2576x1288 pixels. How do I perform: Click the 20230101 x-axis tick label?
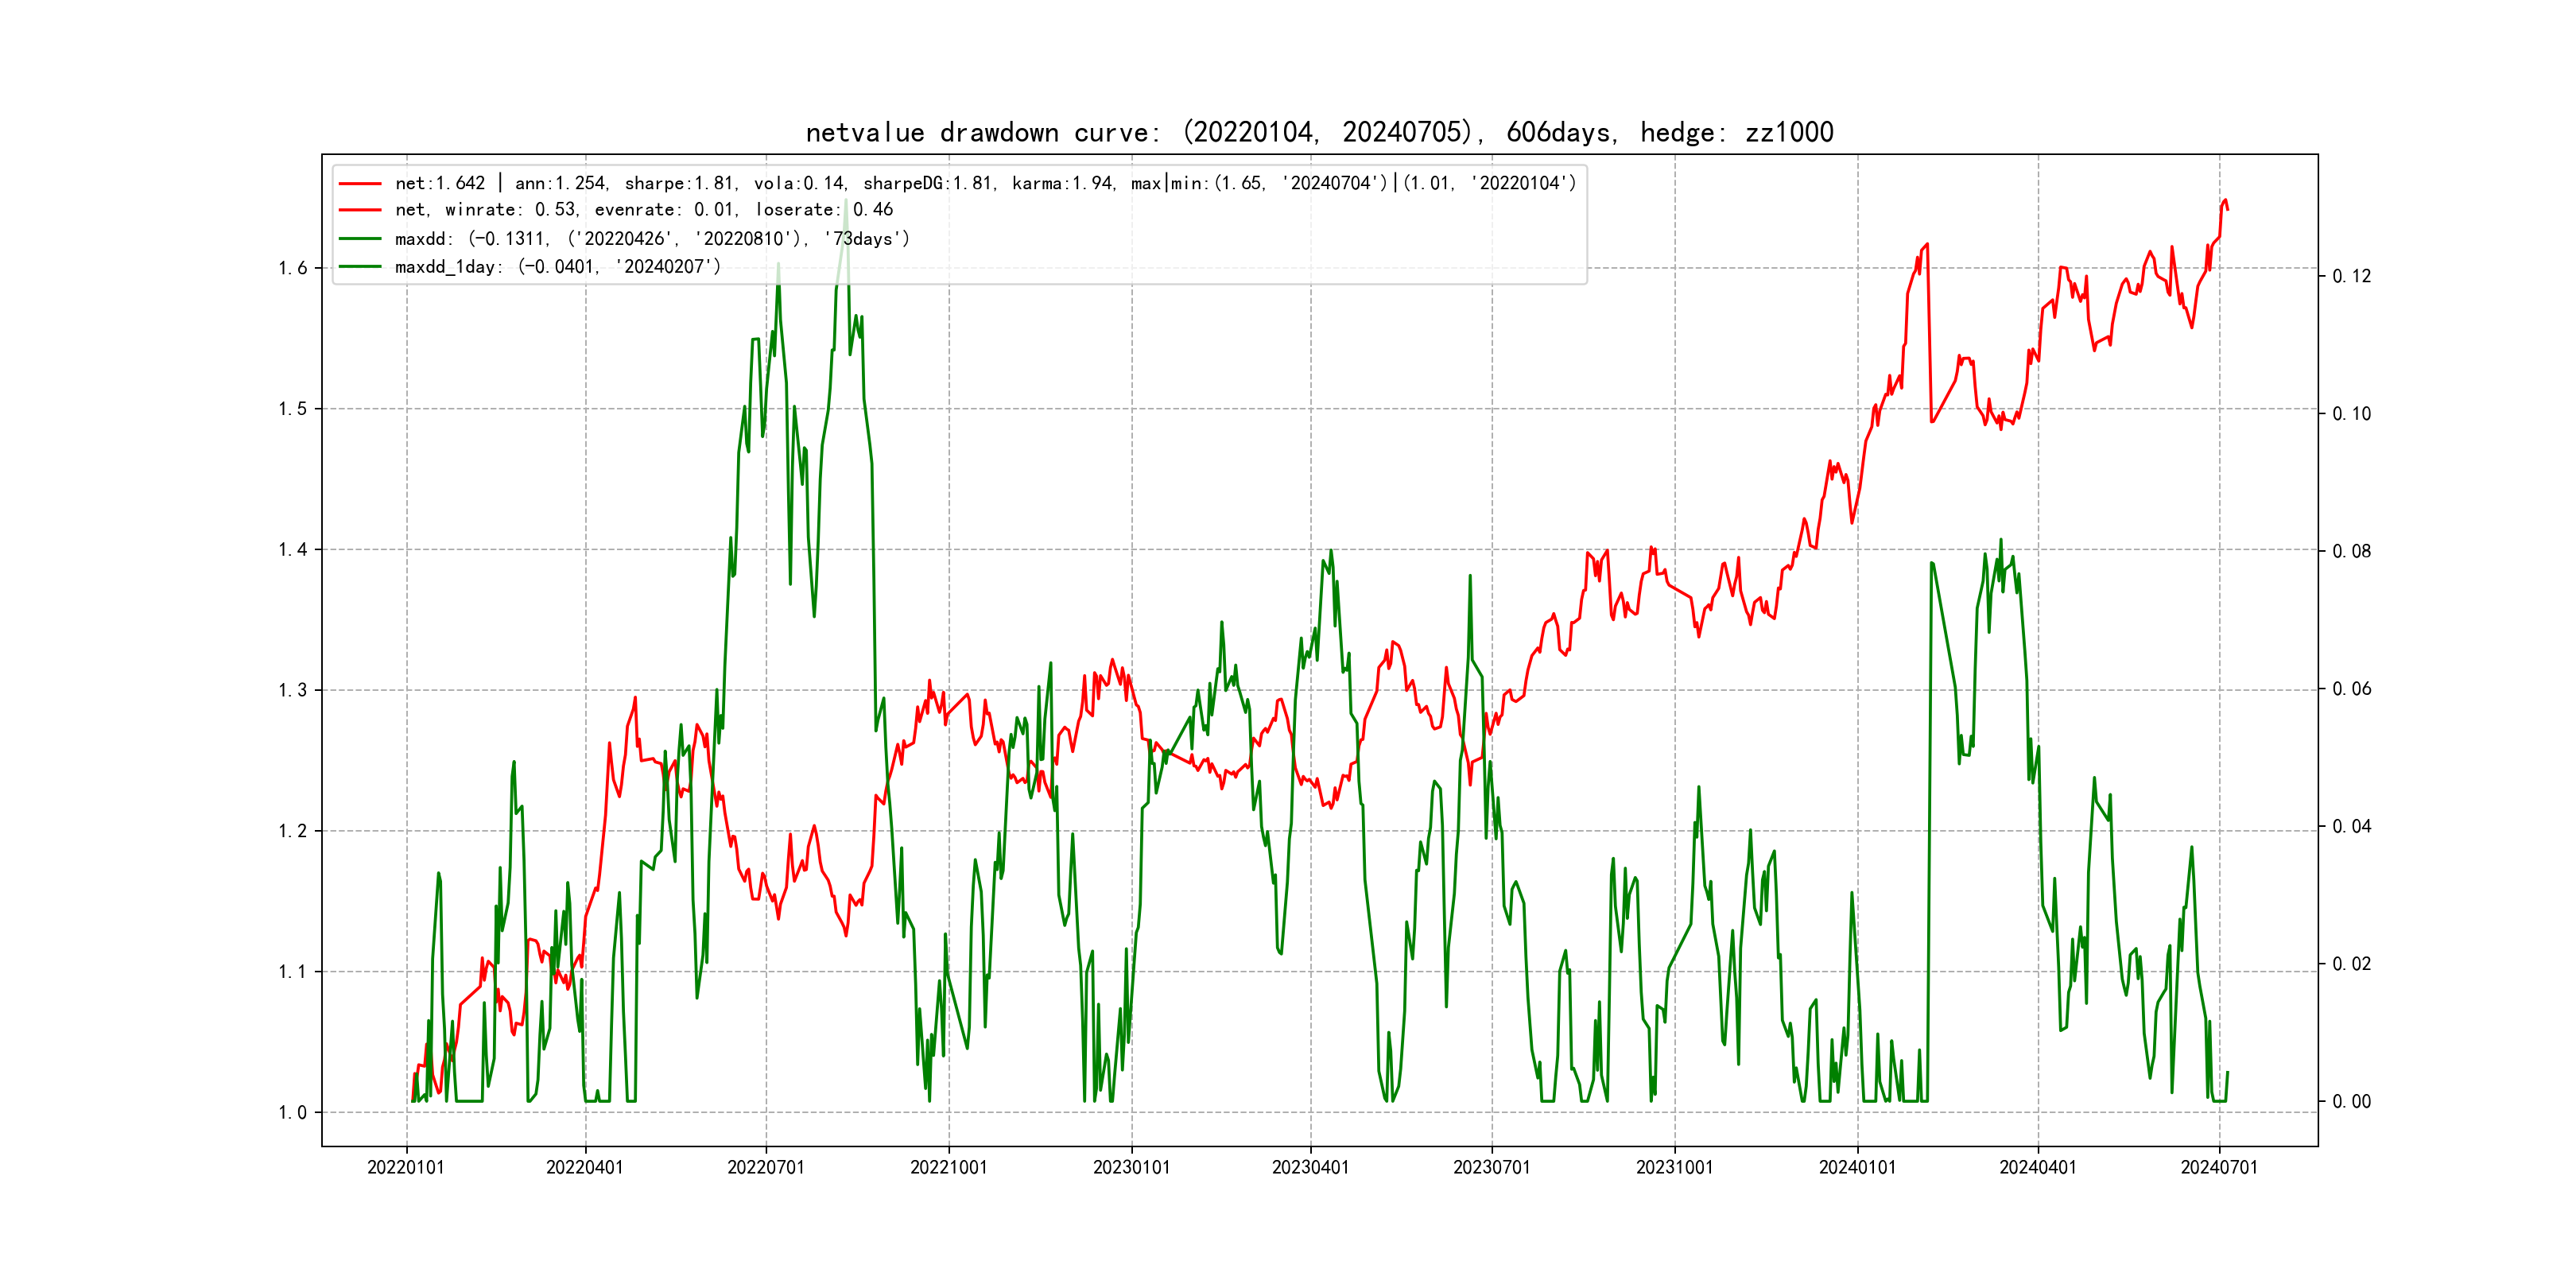pos(1131,1168)
